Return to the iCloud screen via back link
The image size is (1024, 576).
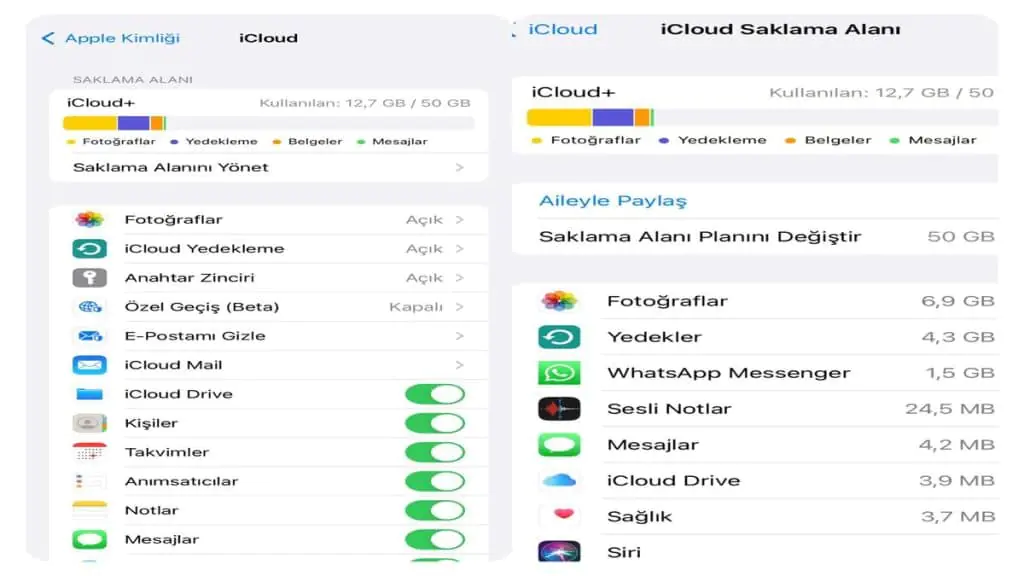[x=560, y=29]
